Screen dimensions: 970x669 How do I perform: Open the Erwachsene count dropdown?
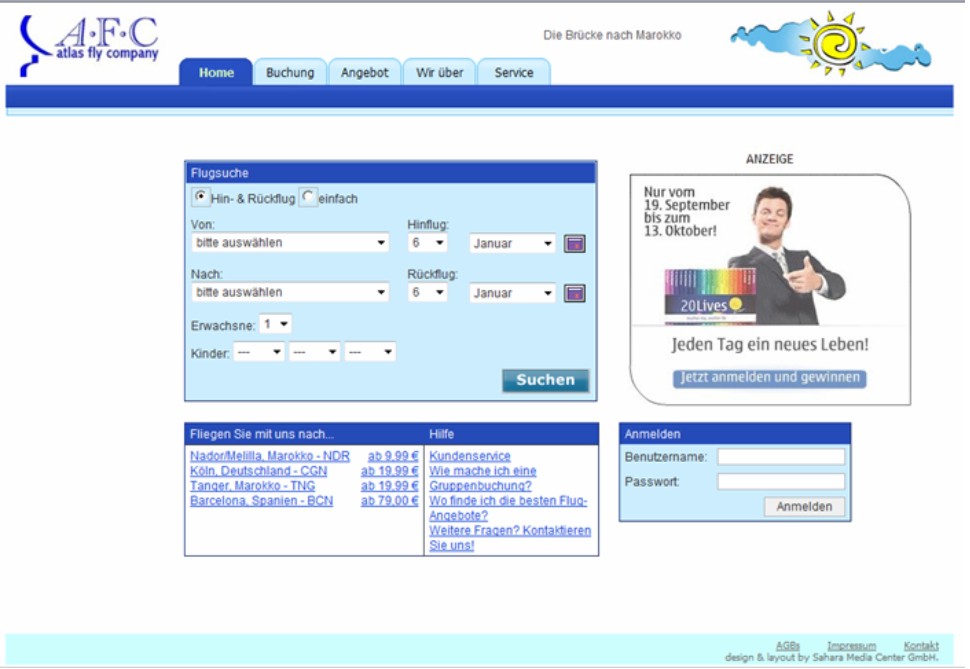(275, 324)
